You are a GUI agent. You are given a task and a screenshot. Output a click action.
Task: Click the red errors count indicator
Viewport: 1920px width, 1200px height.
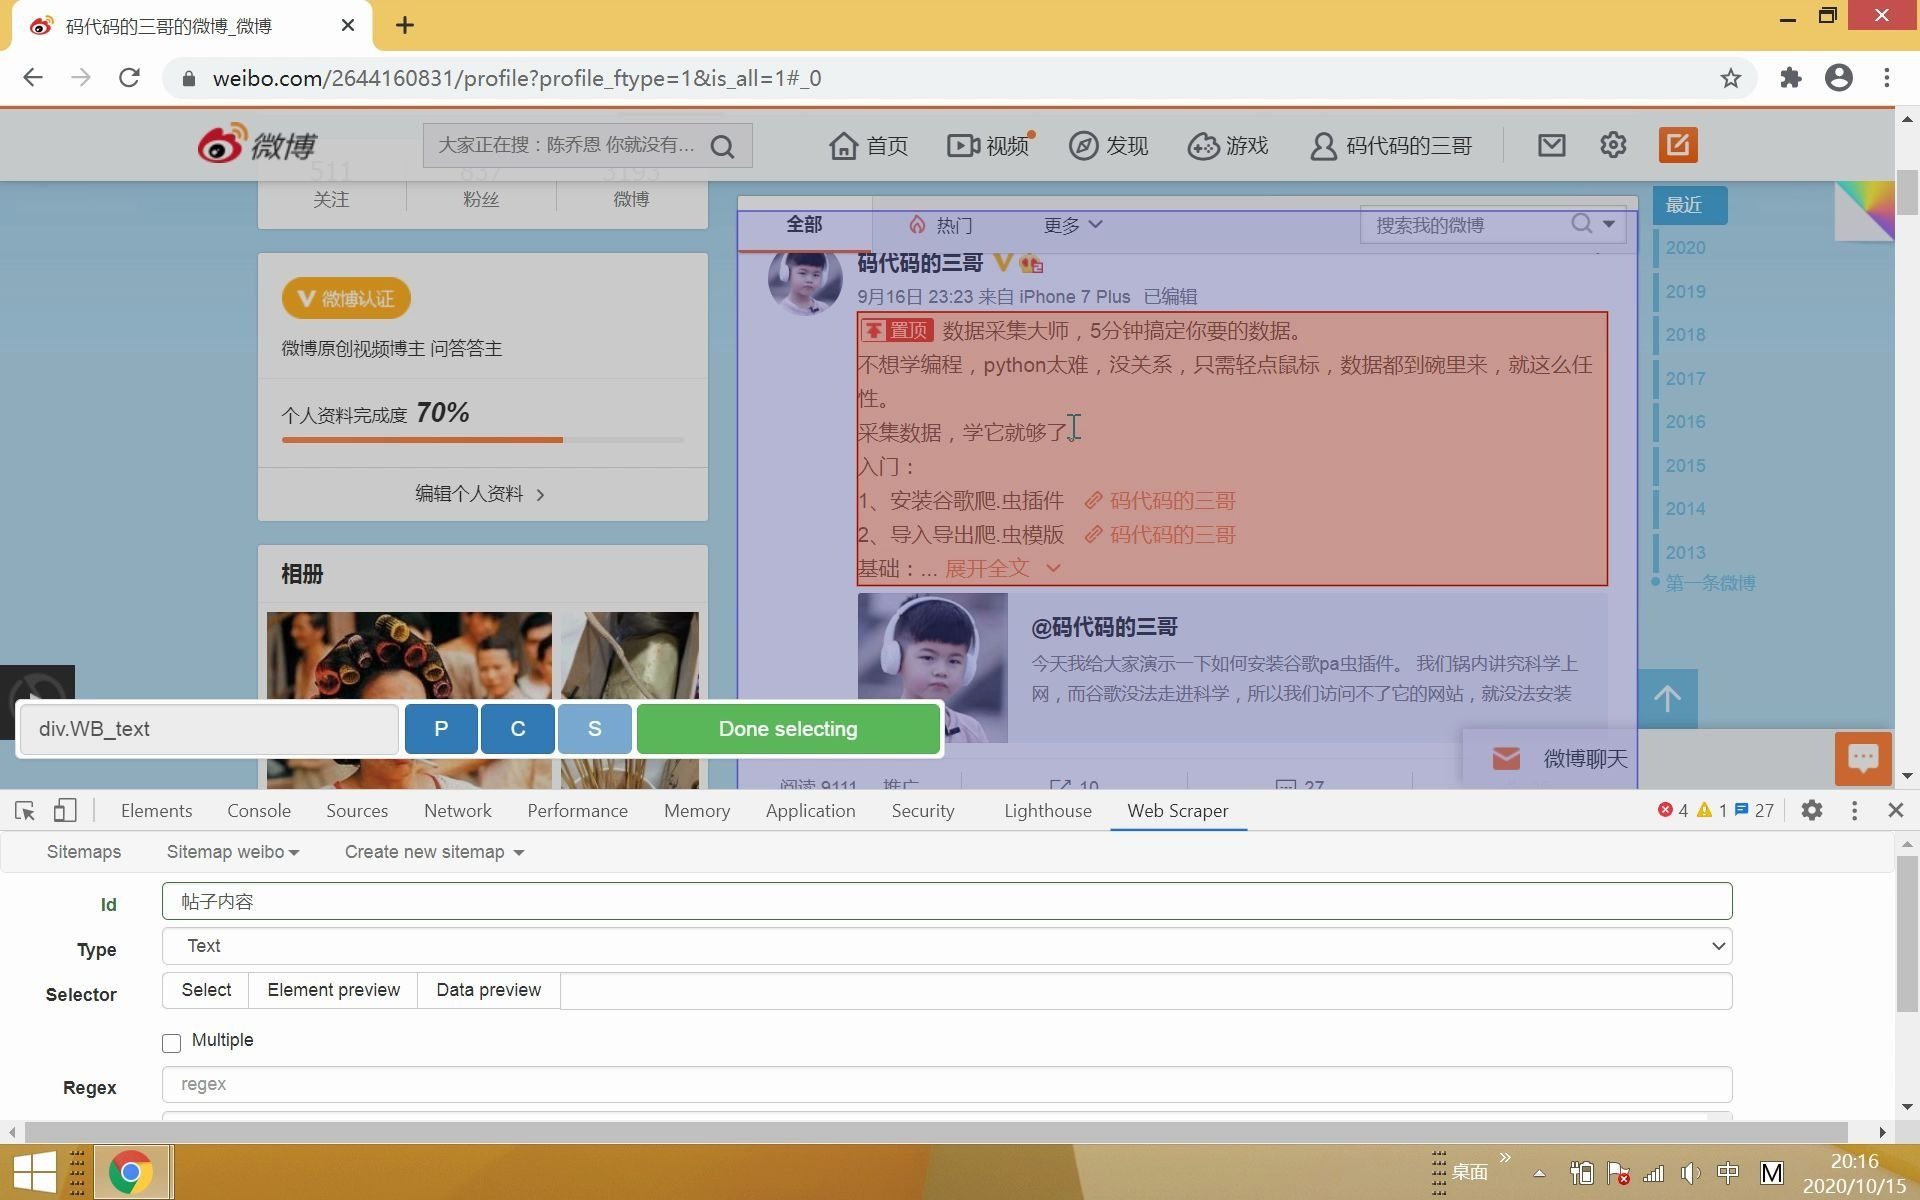(x=1673, y=811)
